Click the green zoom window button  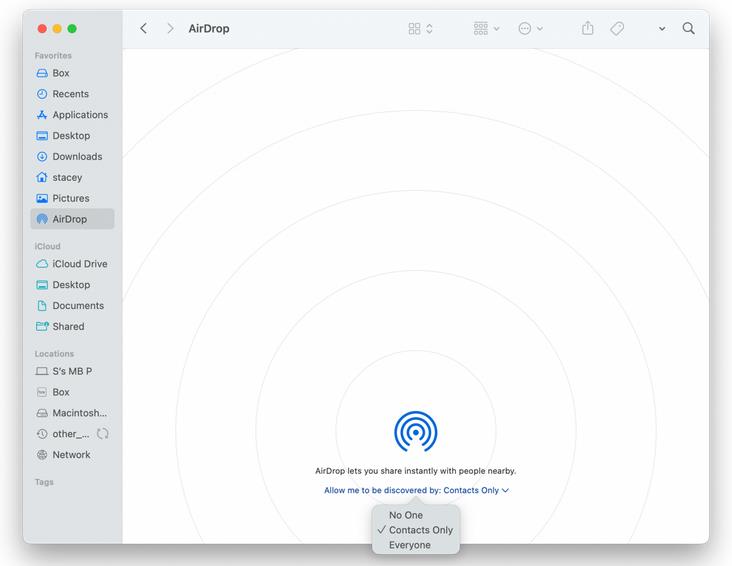(72, 29)
